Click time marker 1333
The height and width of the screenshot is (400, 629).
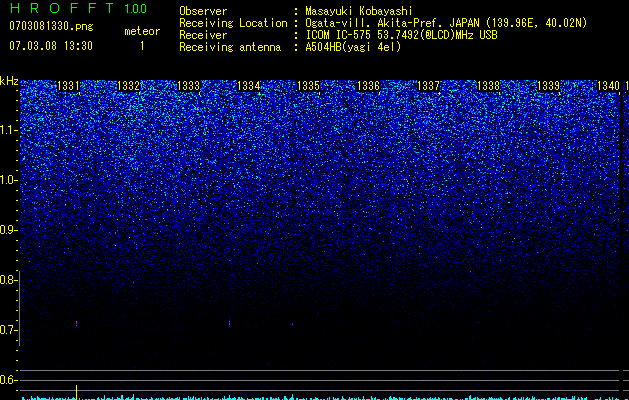tap(188, 86)
